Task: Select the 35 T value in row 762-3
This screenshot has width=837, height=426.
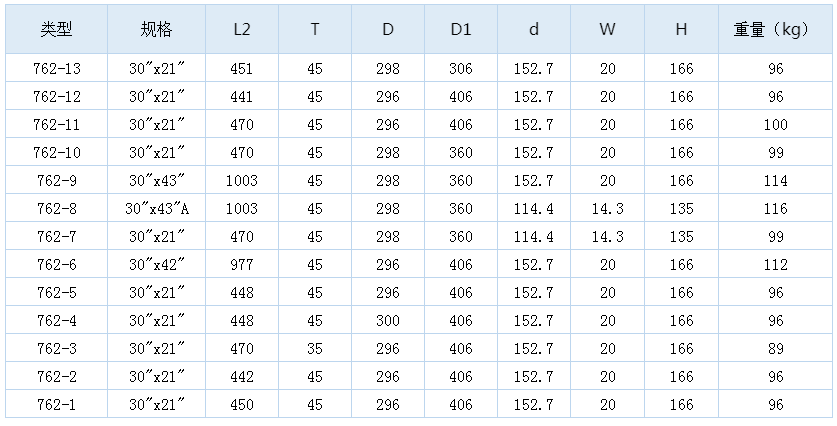Action: coord(315,349)
